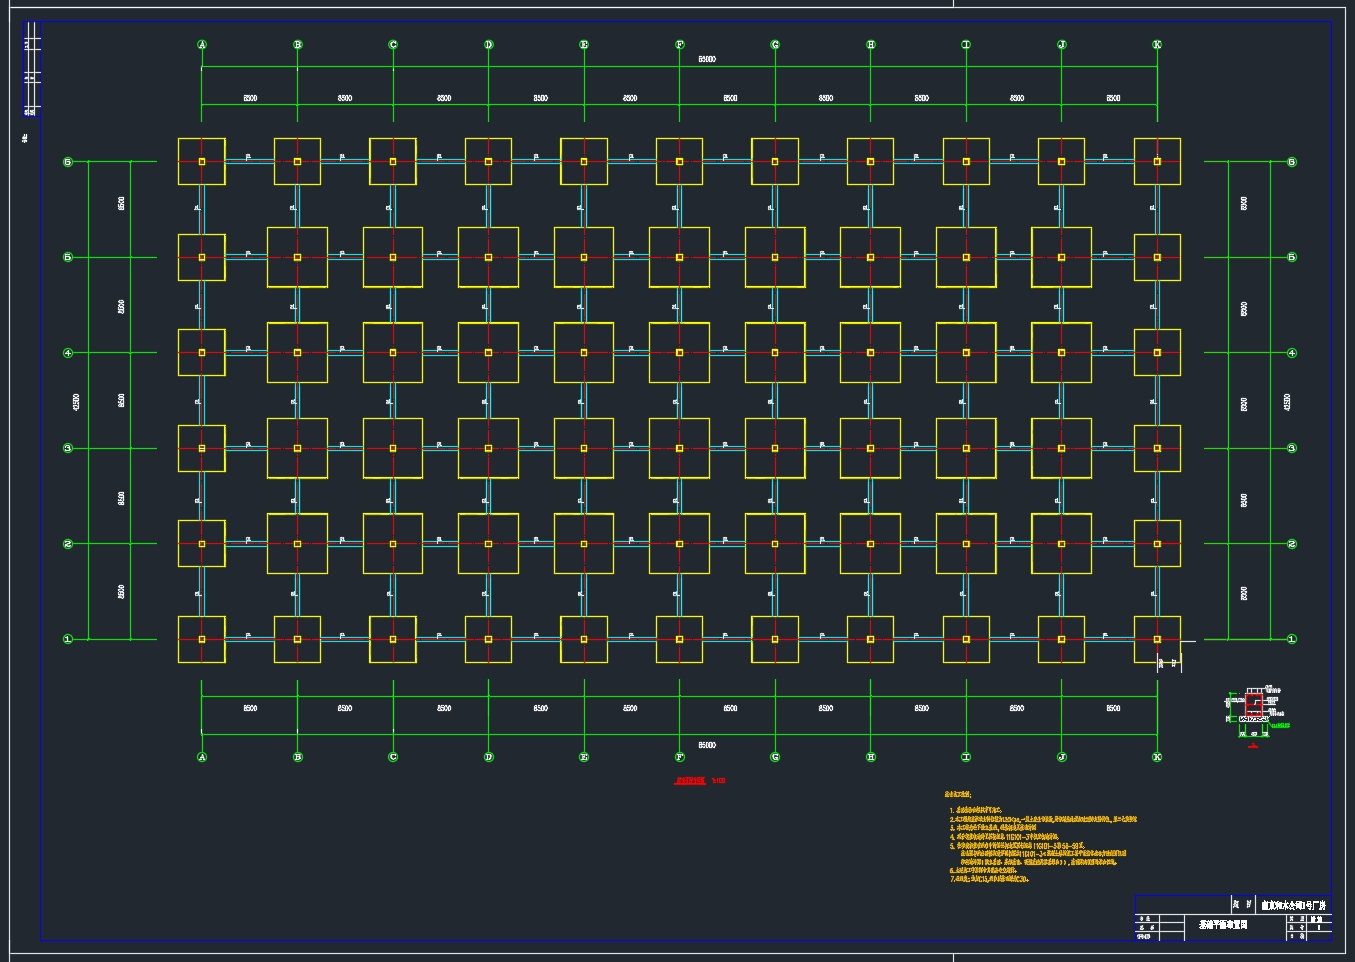Image resolution: width=1355 pixels, height=962 pixels.
Task: Select the left vertical overall dimension text
Action: (77, 402)
